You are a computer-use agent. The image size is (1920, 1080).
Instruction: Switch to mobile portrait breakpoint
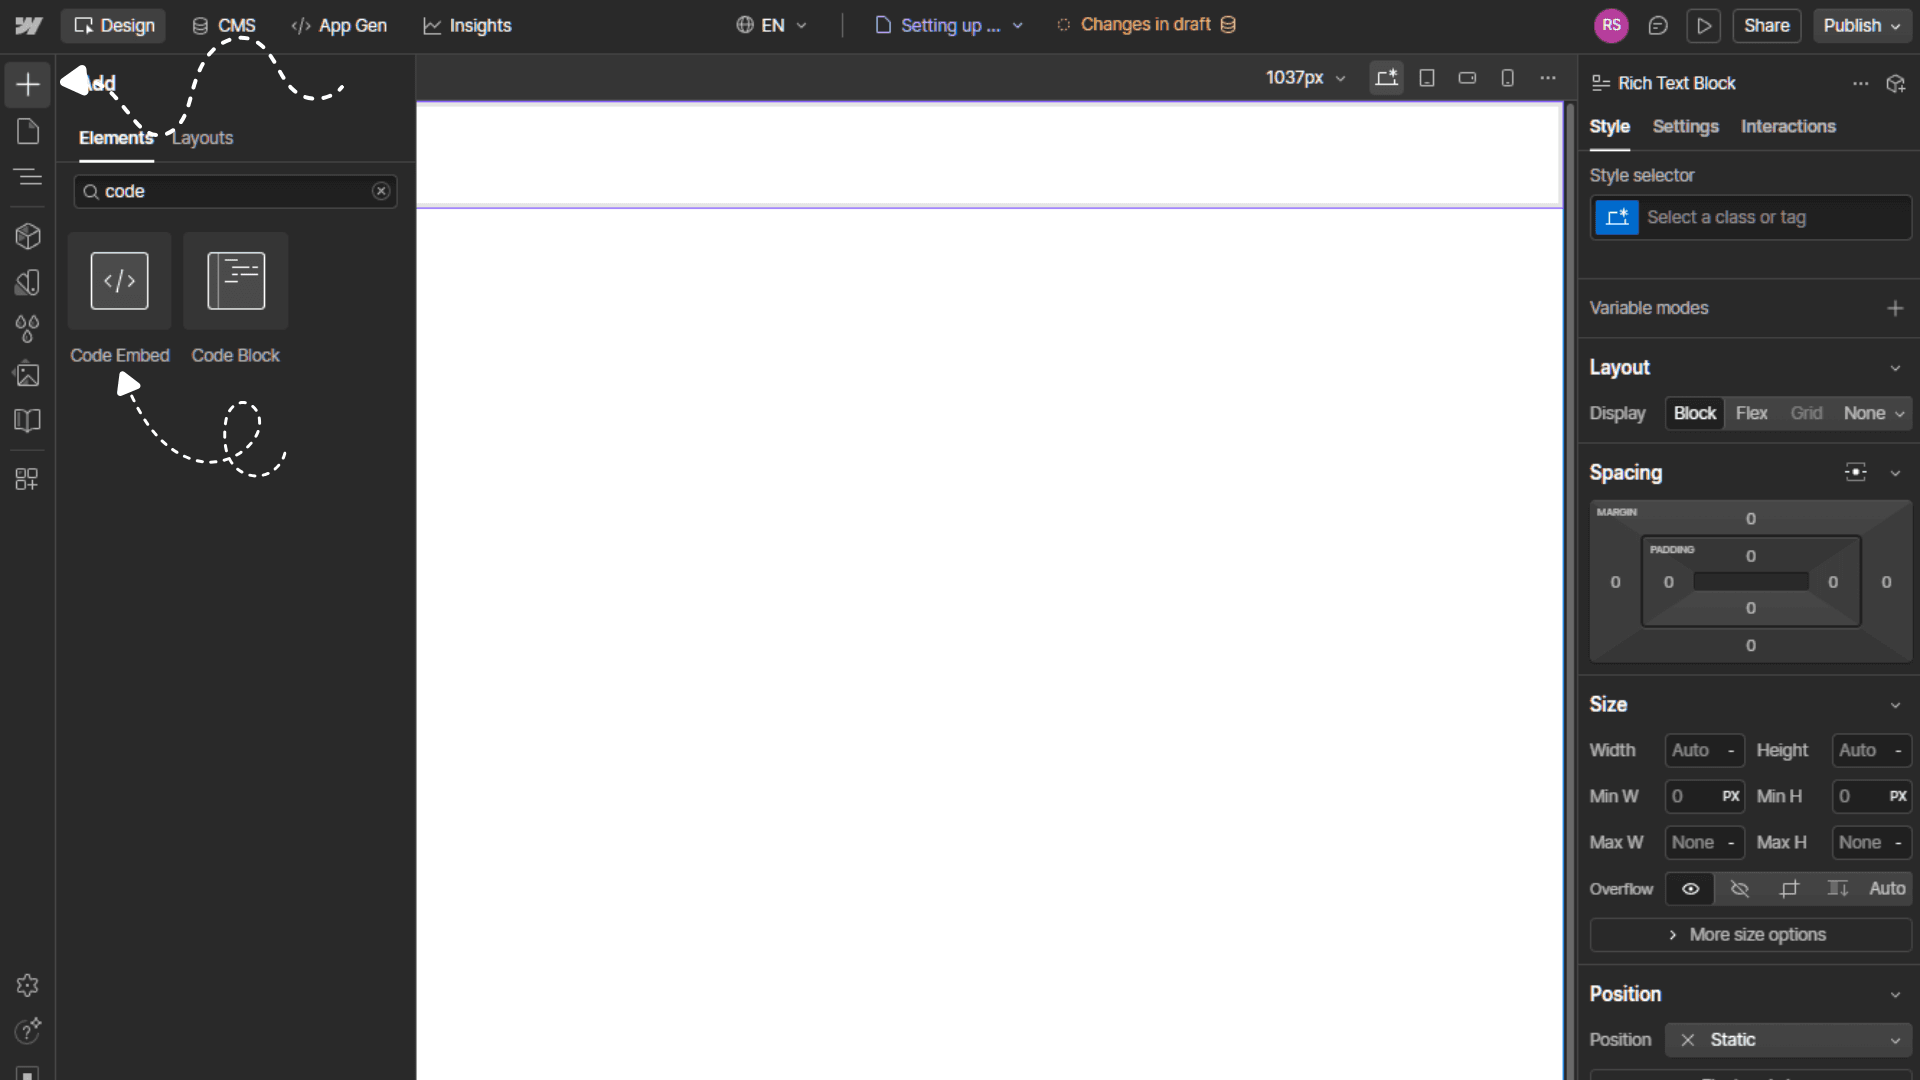pos(1507,77)
